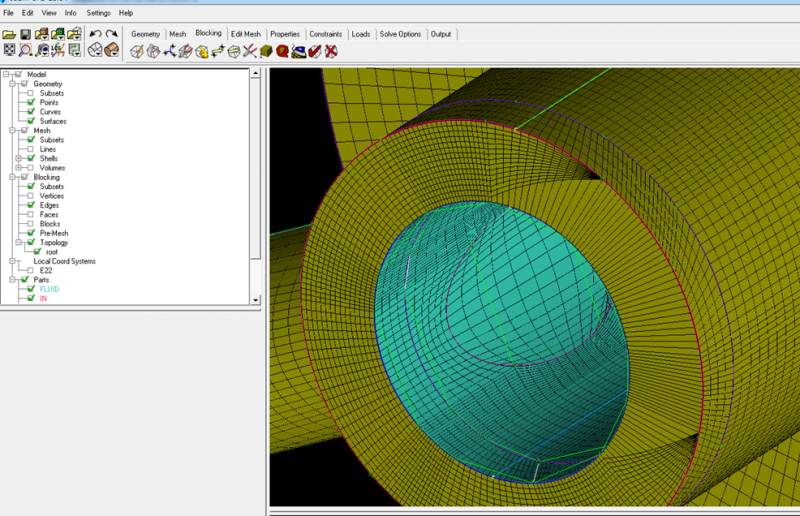This screenshot has width=800, height=516.
Task: Click the Pre-Mesh Quality red Q icon
Action: click(x=283, y=51)
